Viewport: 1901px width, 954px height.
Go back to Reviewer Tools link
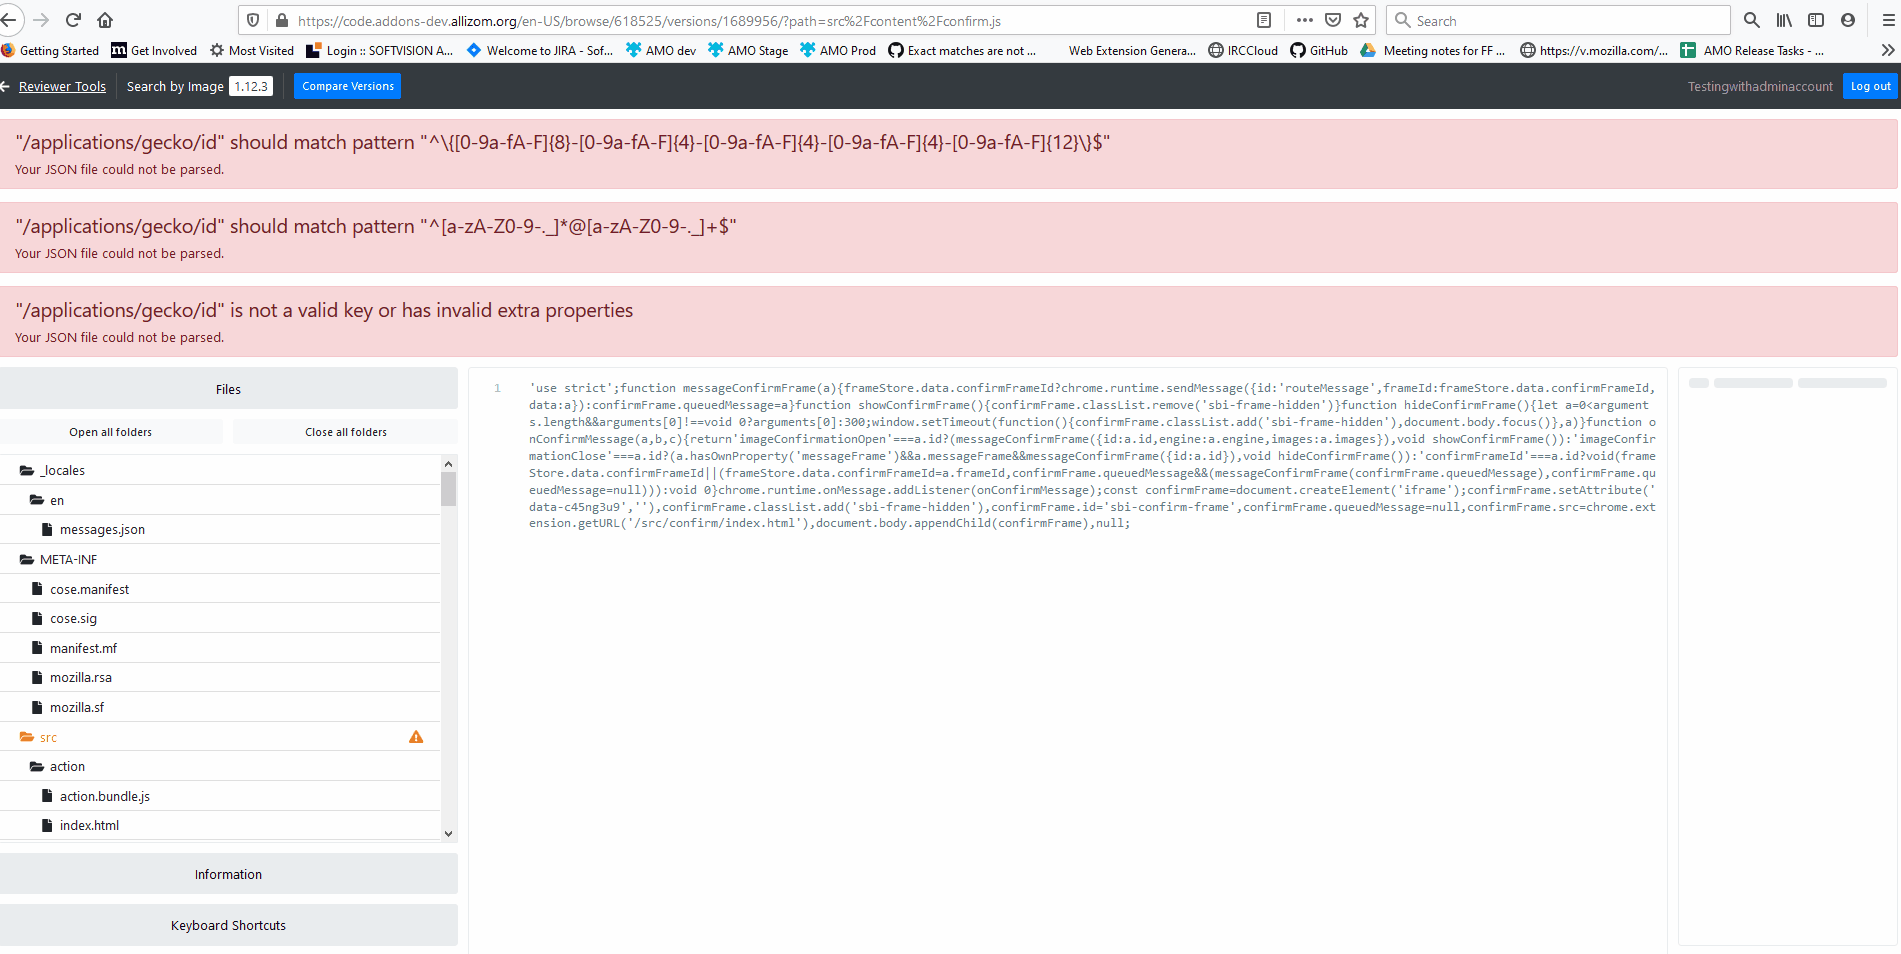[x=62, y=86]
